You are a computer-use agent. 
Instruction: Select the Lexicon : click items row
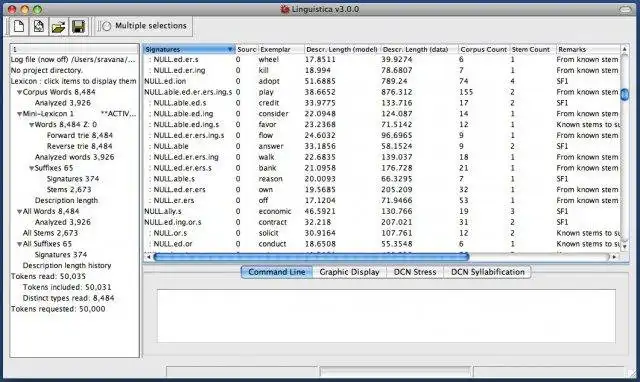[73, 81]
